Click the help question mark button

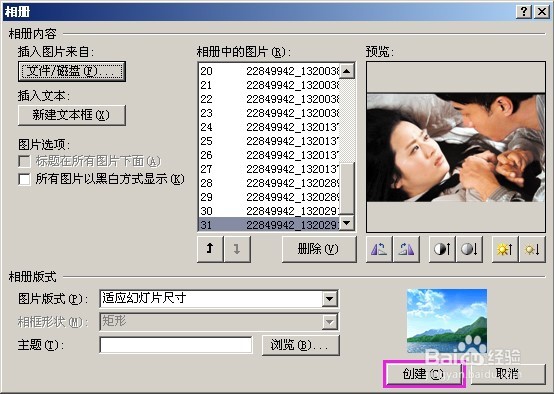[524, 12]
